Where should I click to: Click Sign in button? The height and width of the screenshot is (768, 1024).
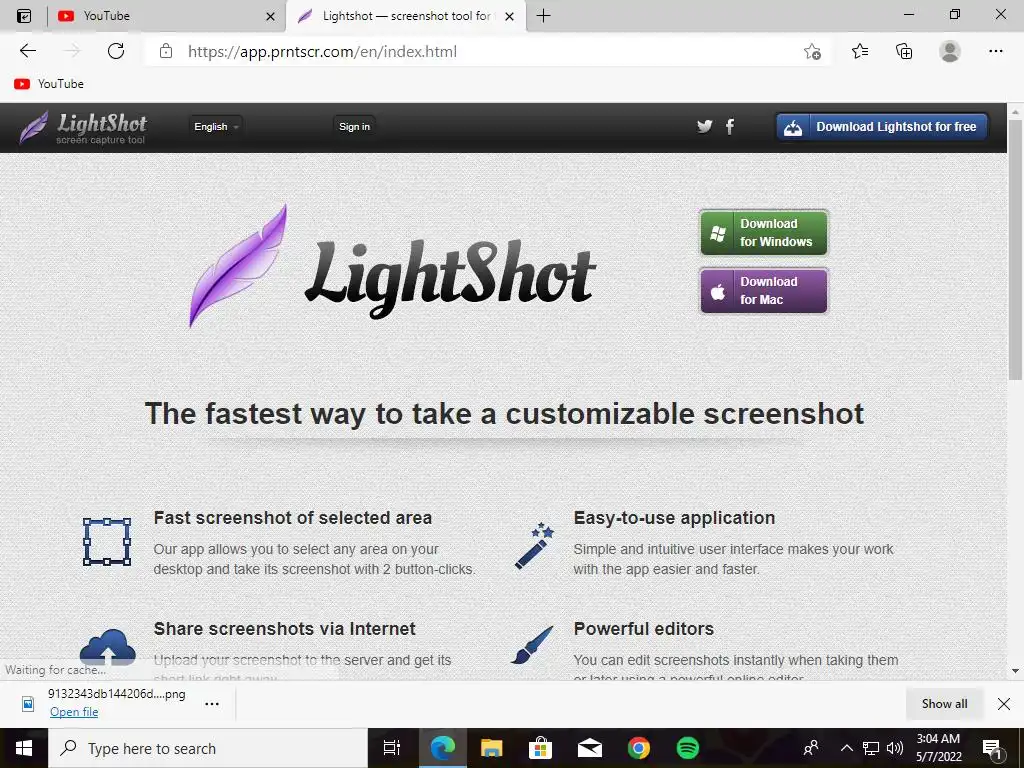coord(355,127)
